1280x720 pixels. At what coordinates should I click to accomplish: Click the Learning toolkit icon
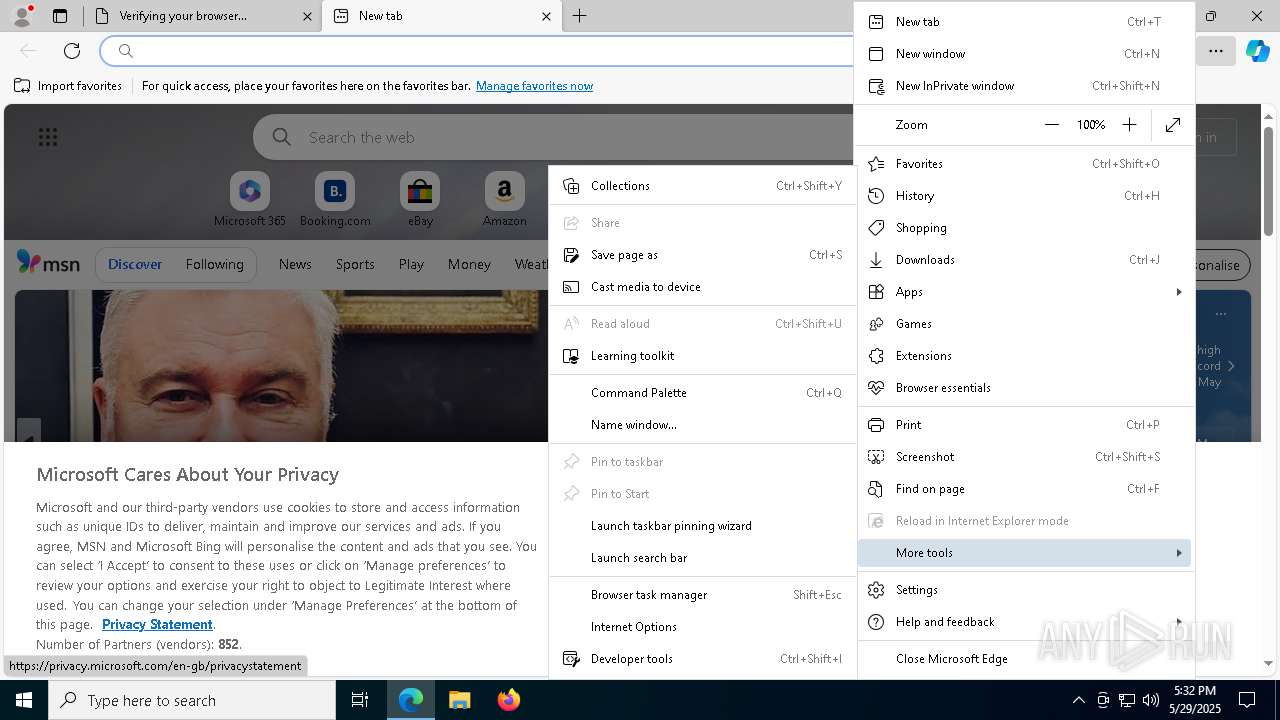tap(571, 356)
